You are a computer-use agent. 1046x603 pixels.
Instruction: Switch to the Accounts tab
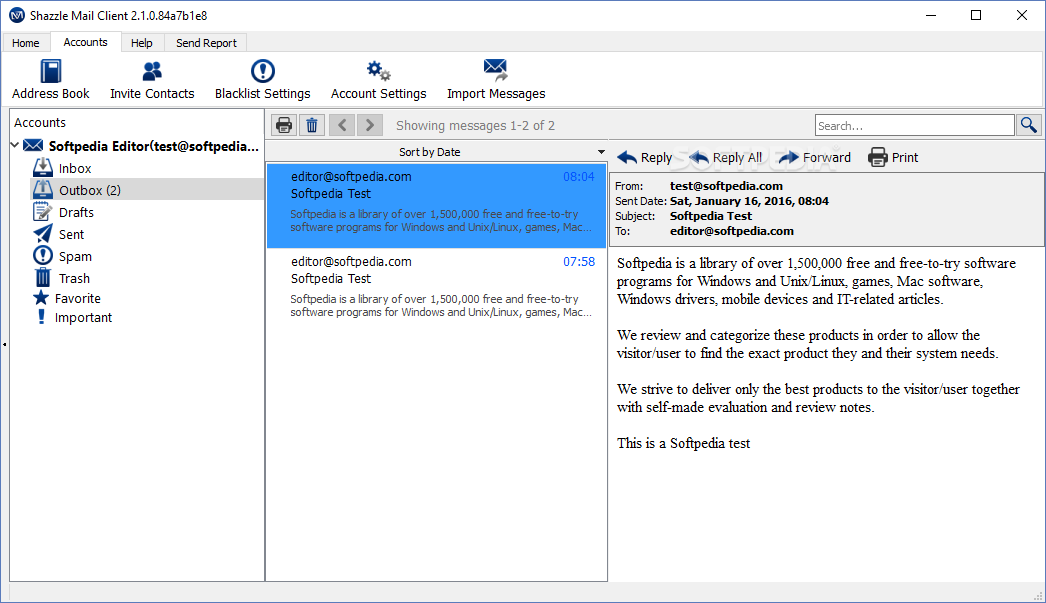(85, 42)
